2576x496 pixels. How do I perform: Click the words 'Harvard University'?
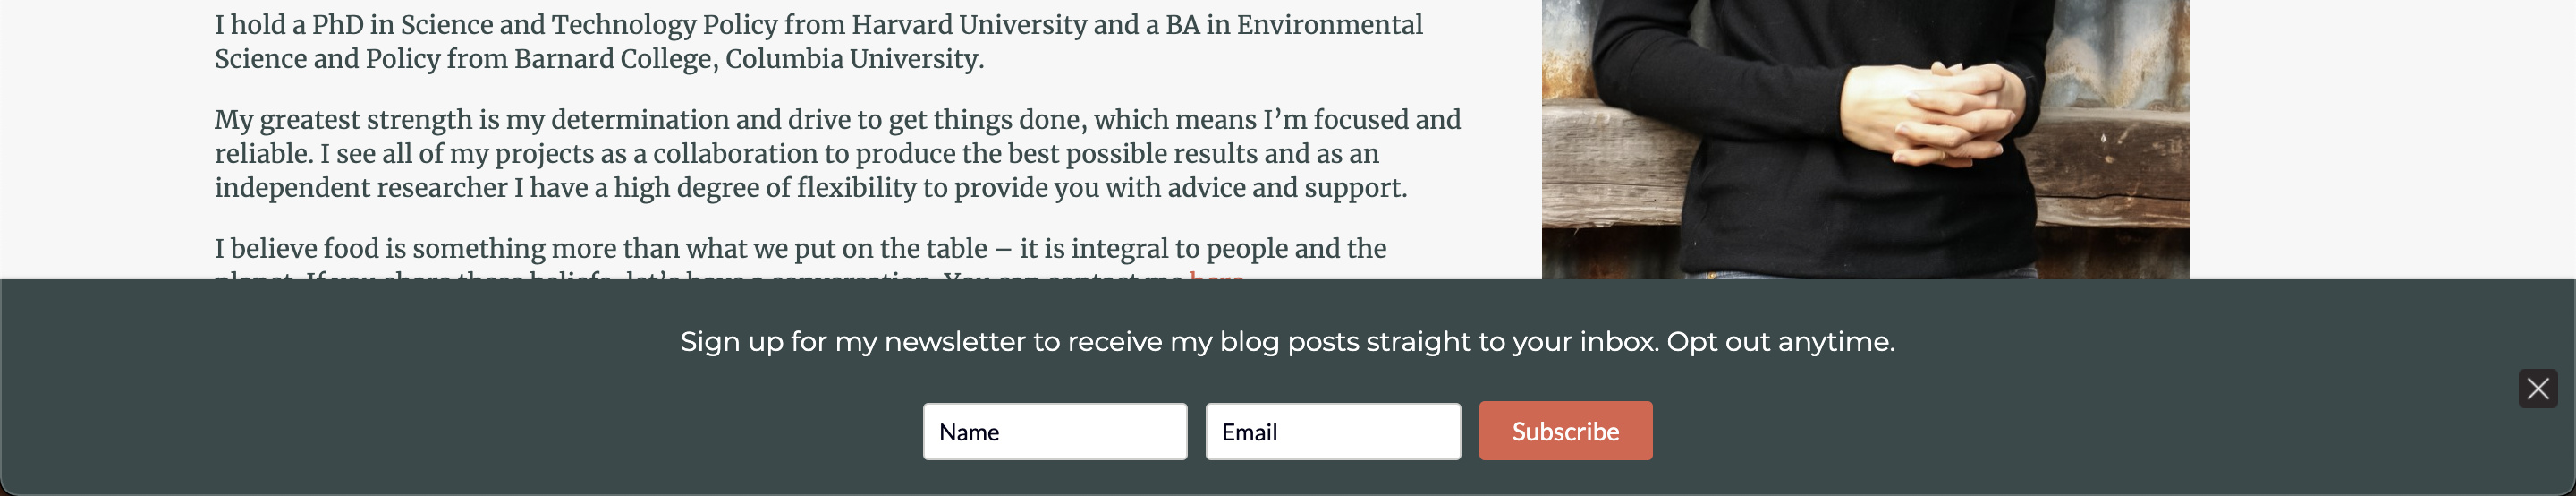968,24
